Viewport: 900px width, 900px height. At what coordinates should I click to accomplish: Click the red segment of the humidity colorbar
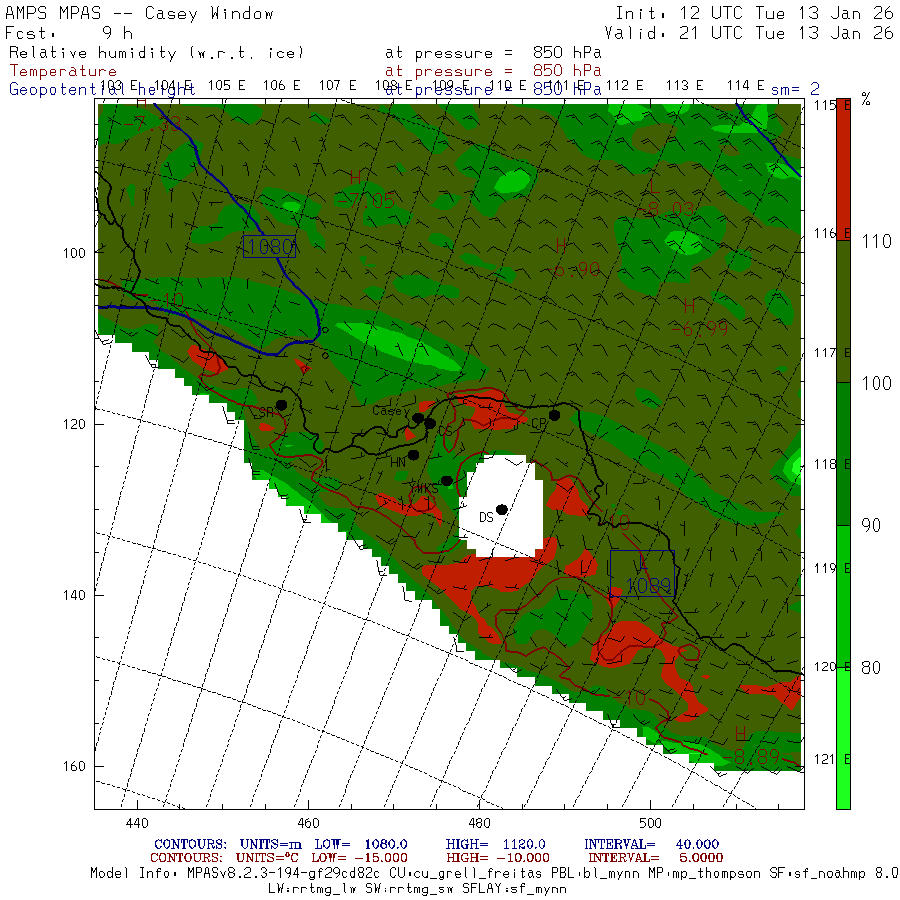(x=843, y=170)
